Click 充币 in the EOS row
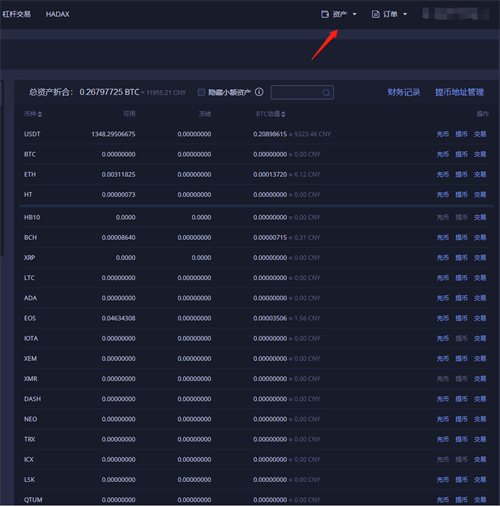Image resolution: width=500 pixels, height=507 pixels. tap(443, 318)
